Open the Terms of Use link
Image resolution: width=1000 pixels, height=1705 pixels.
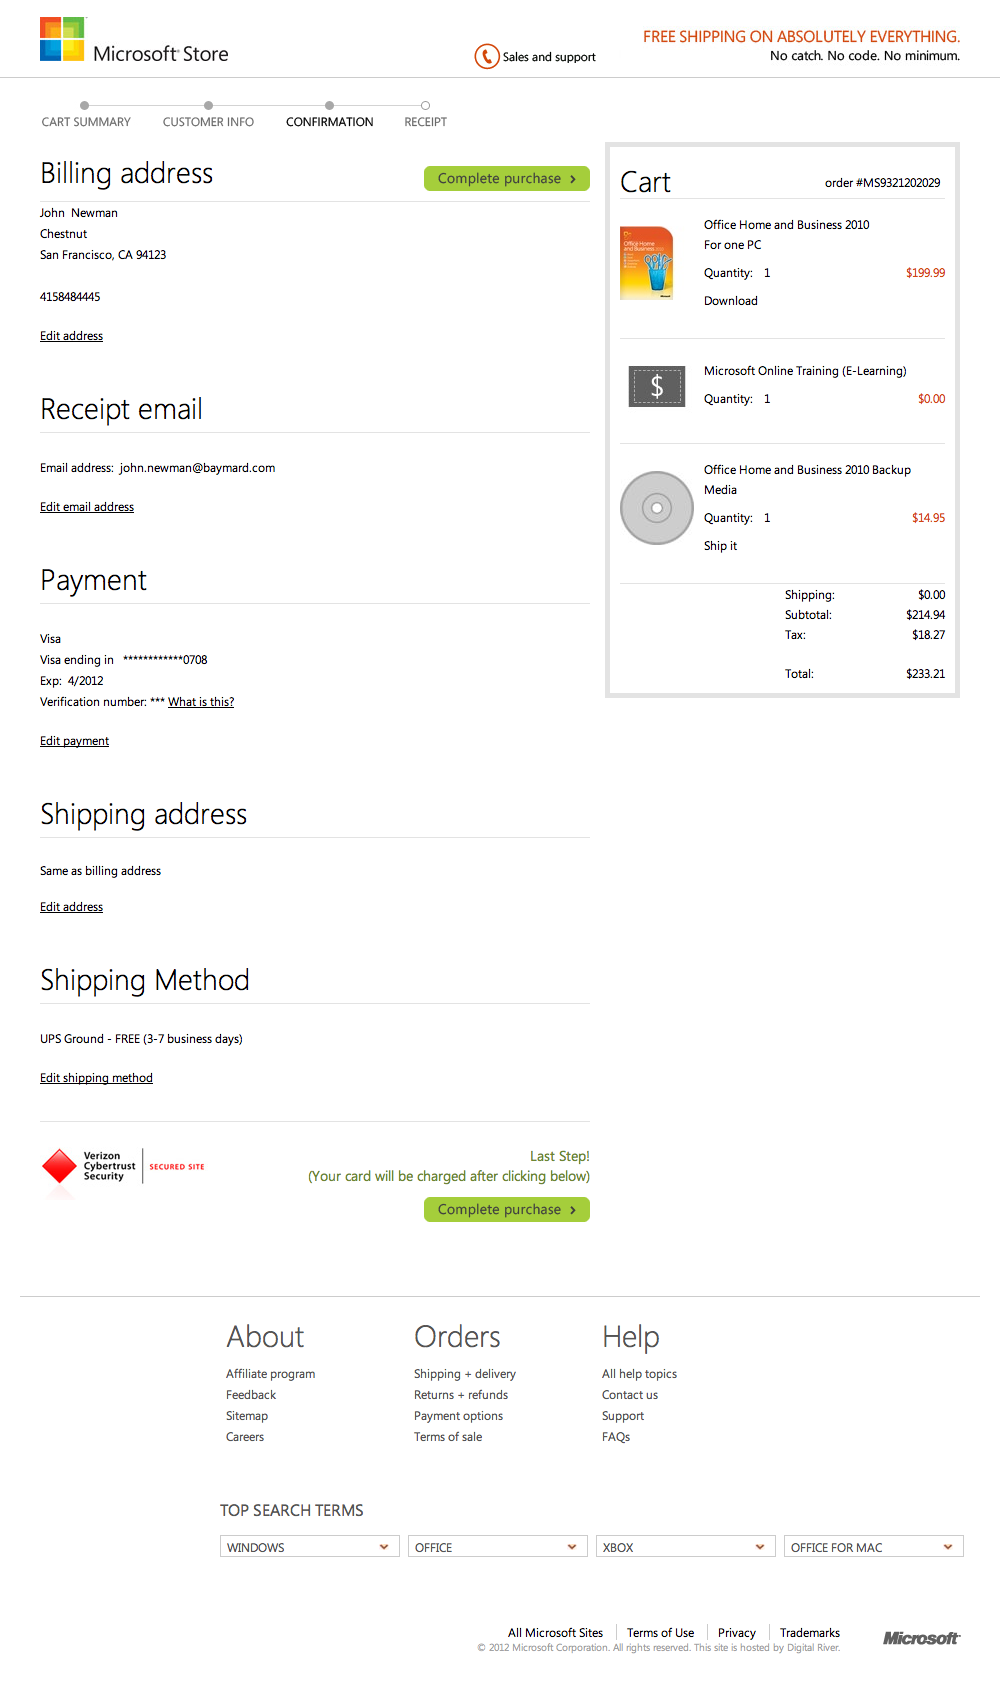(659, 1632)
